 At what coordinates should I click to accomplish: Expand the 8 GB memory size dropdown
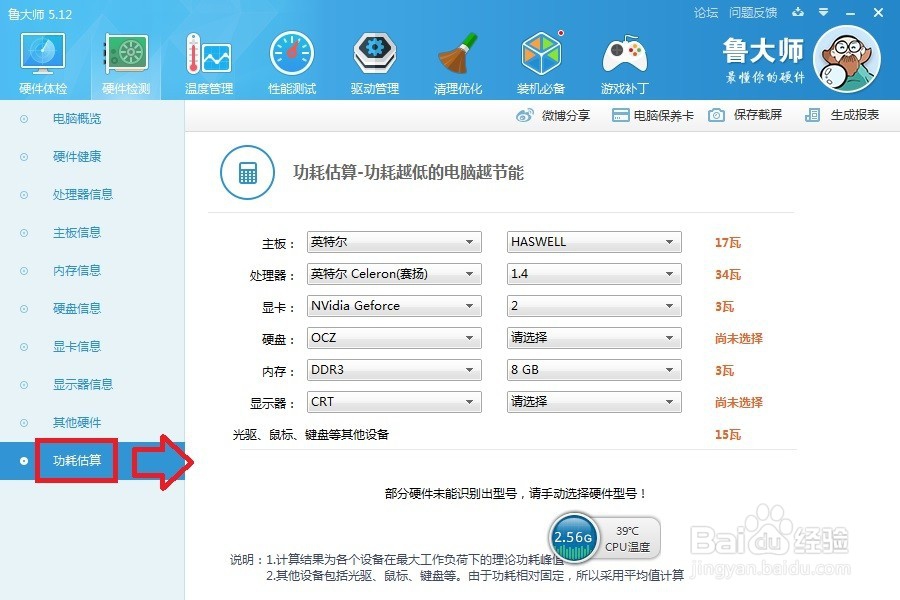pyautogui.click(x=594, y=370)
